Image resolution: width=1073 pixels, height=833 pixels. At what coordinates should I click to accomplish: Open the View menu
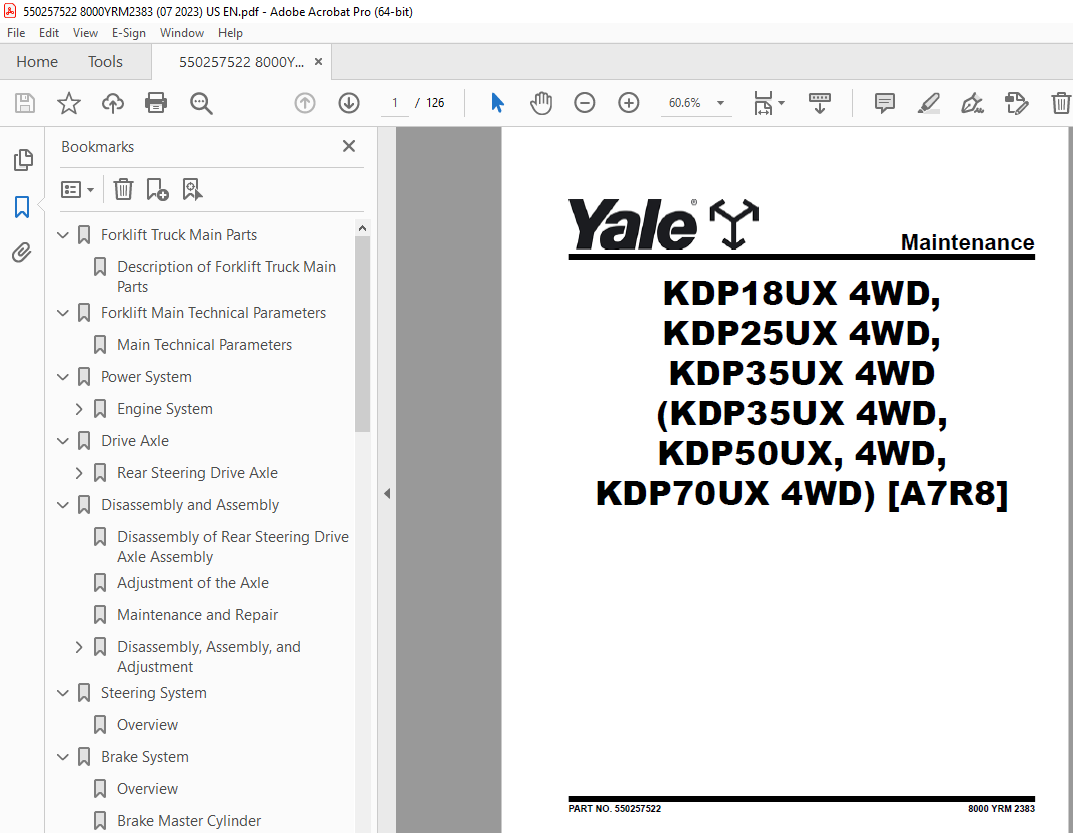[x=86, y=33]
